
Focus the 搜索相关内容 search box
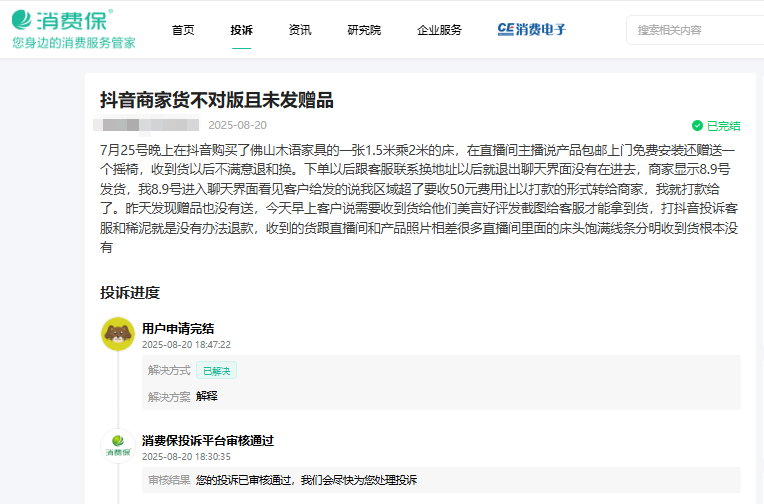[695, 30]
